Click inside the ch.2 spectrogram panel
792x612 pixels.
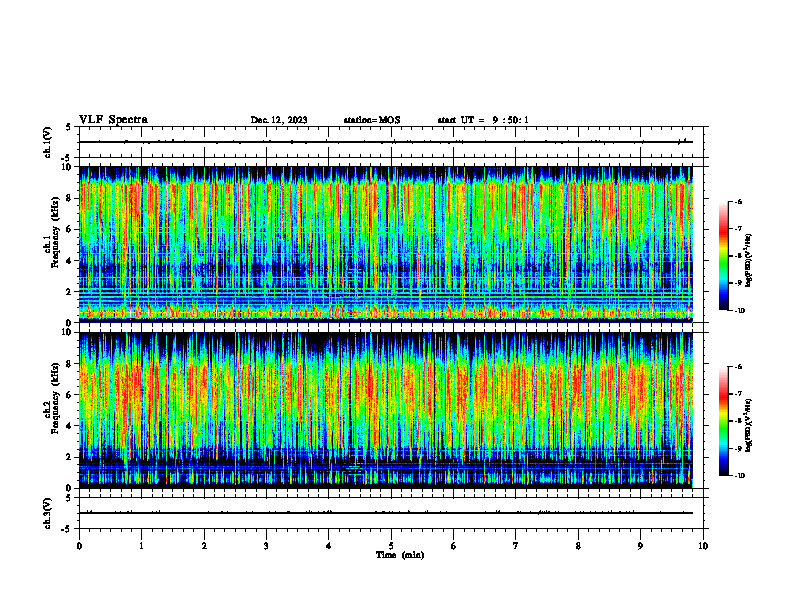pos(386,410)
